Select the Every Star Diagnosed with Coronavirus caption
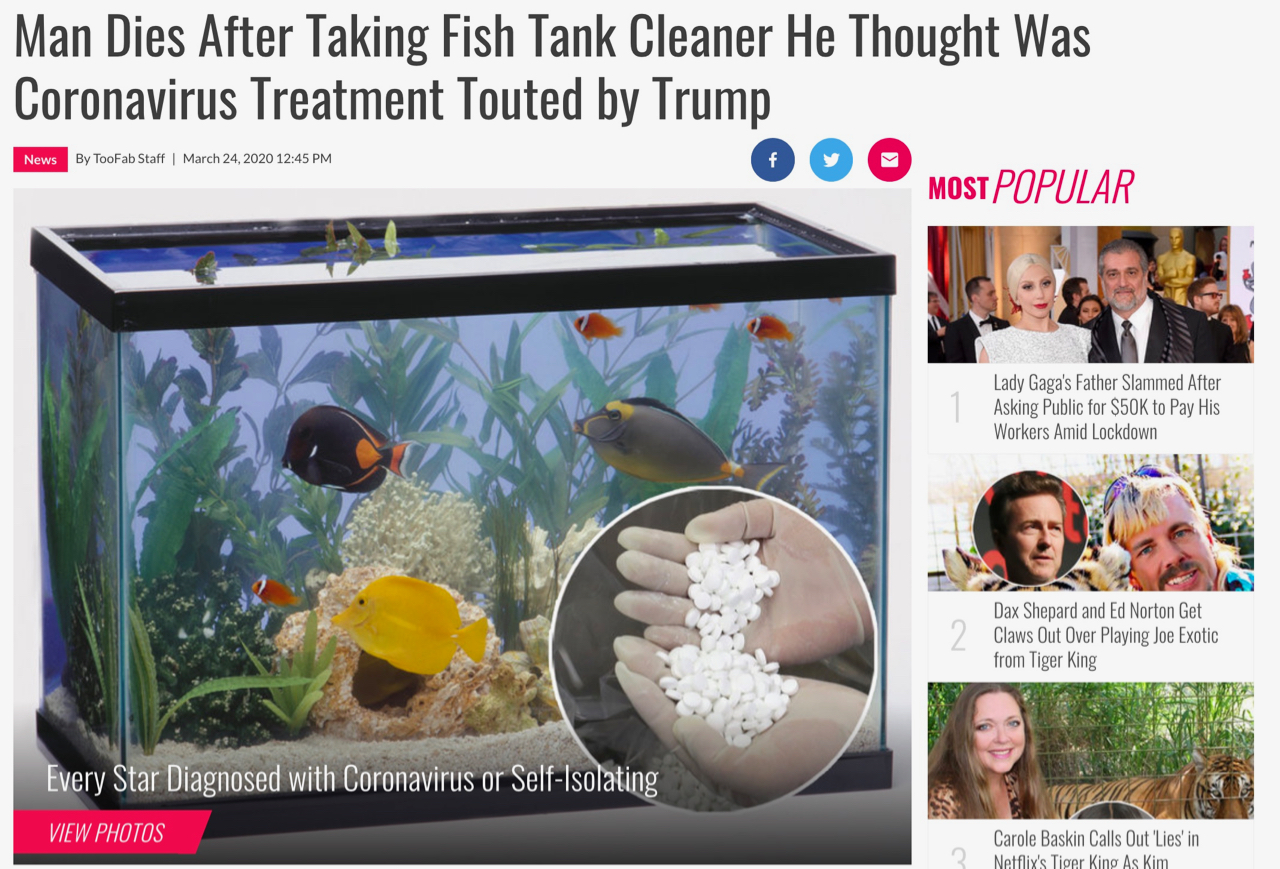1280x869 pixels. click(x=352, y=779)
